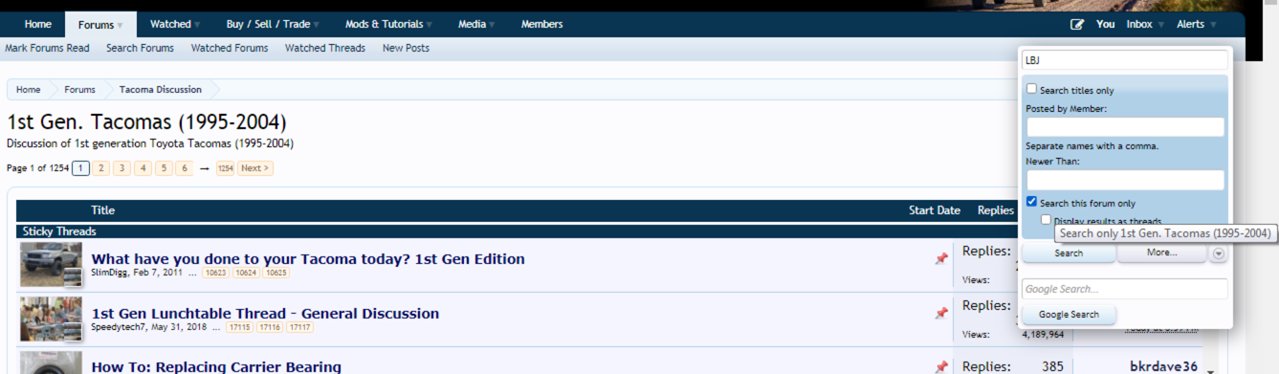Image resolution: width=1279 pixels, height=374 pixels.
Task: Click the Google Search button
Action: [x=1069, y=314]
